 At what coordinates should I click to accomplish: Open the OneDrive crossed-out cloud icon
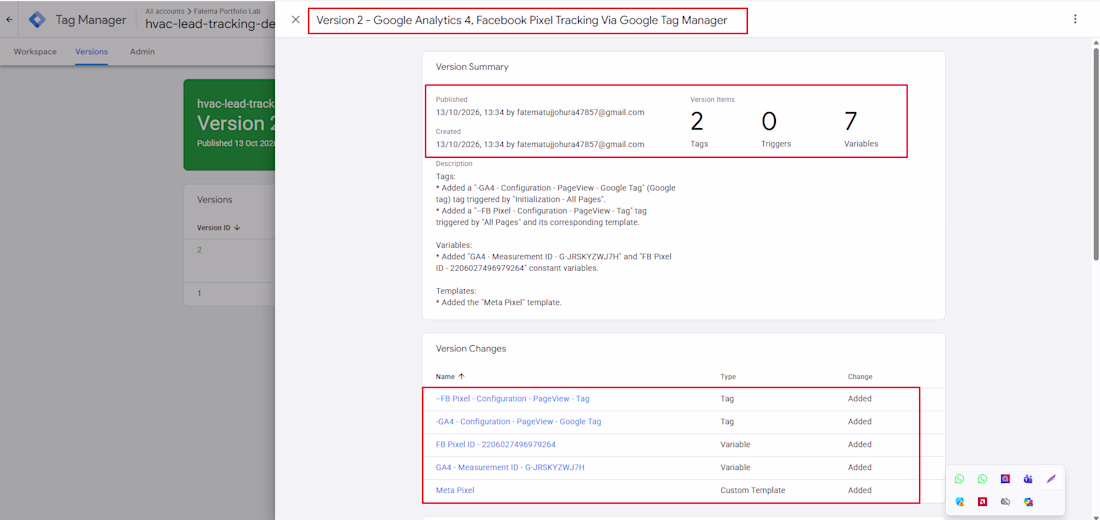pos(1005,502)
